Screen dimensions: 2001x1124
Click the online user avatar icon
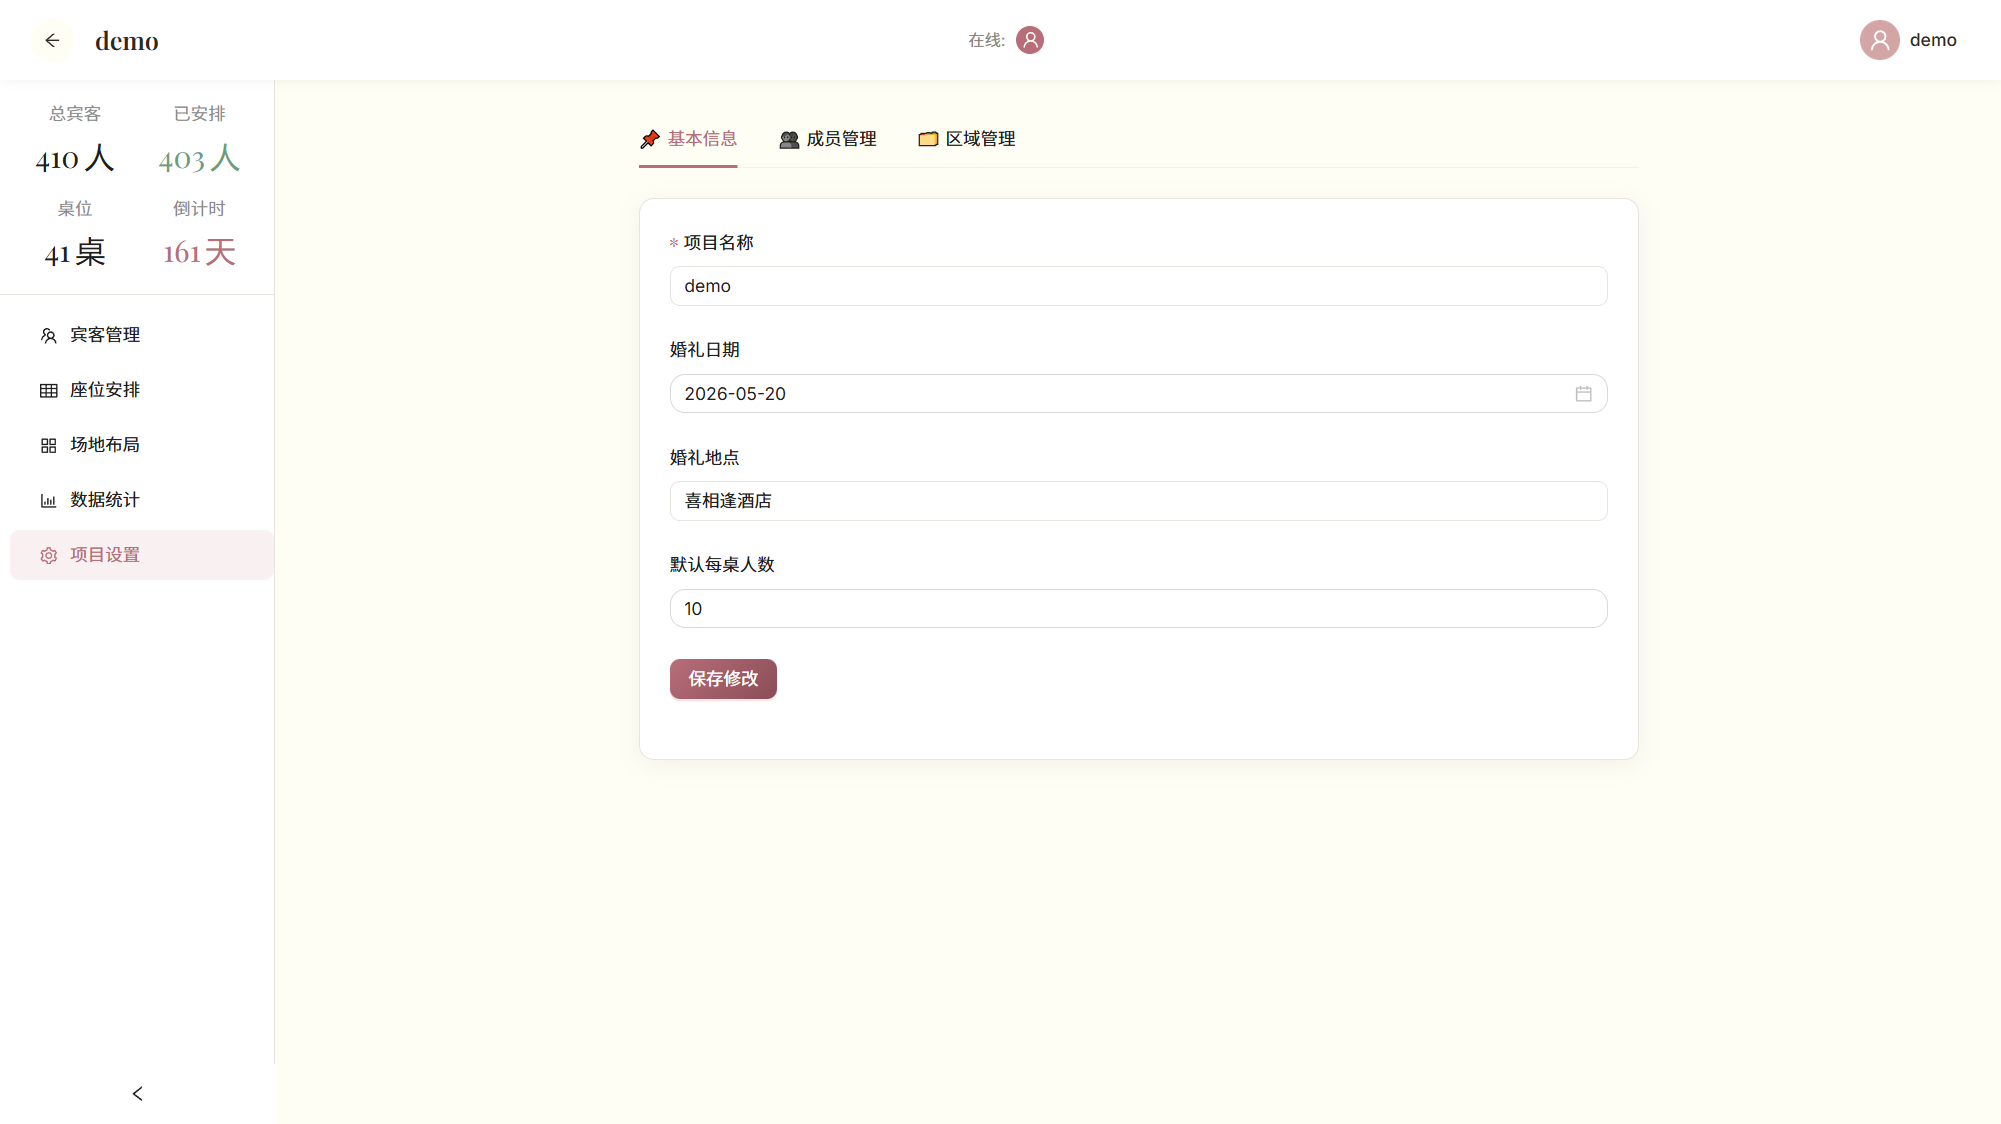[1029, 40]
